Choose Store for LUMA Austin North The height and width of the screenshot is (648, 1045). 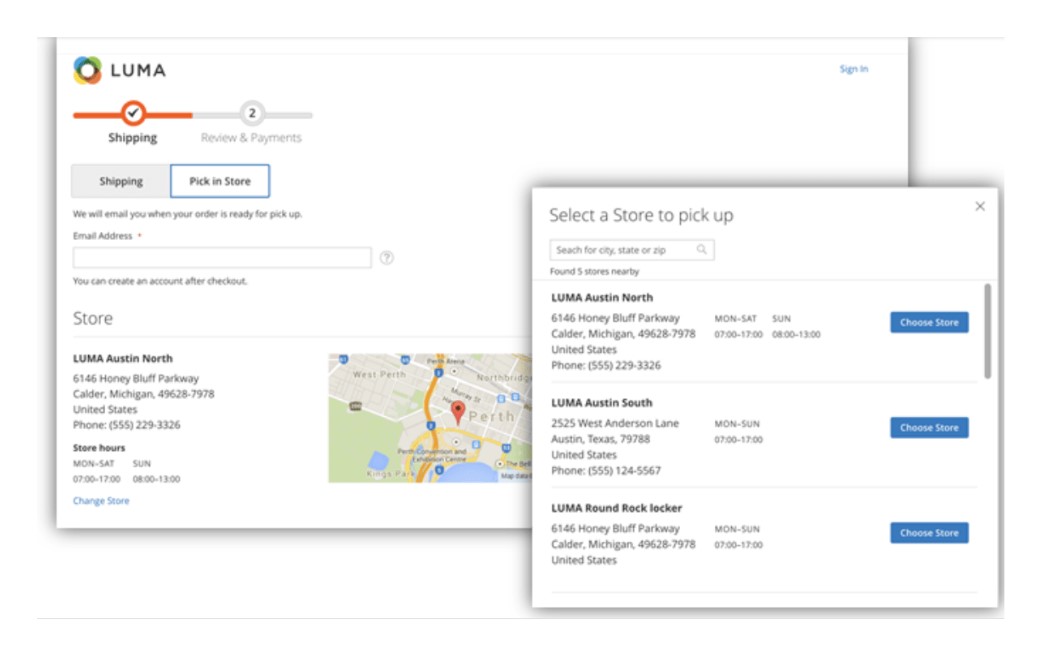tap(929, 323)
